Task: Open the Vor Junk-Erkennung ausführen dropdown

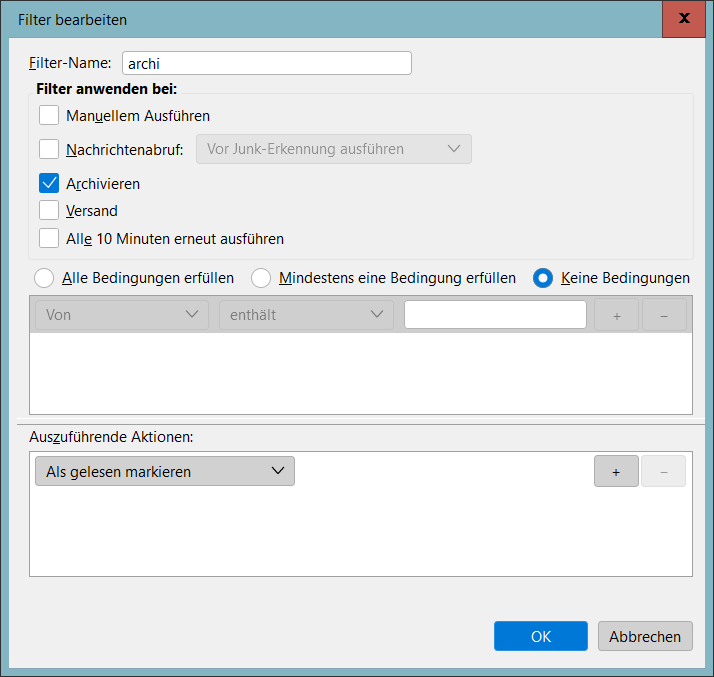Action: tap(333, 149)
